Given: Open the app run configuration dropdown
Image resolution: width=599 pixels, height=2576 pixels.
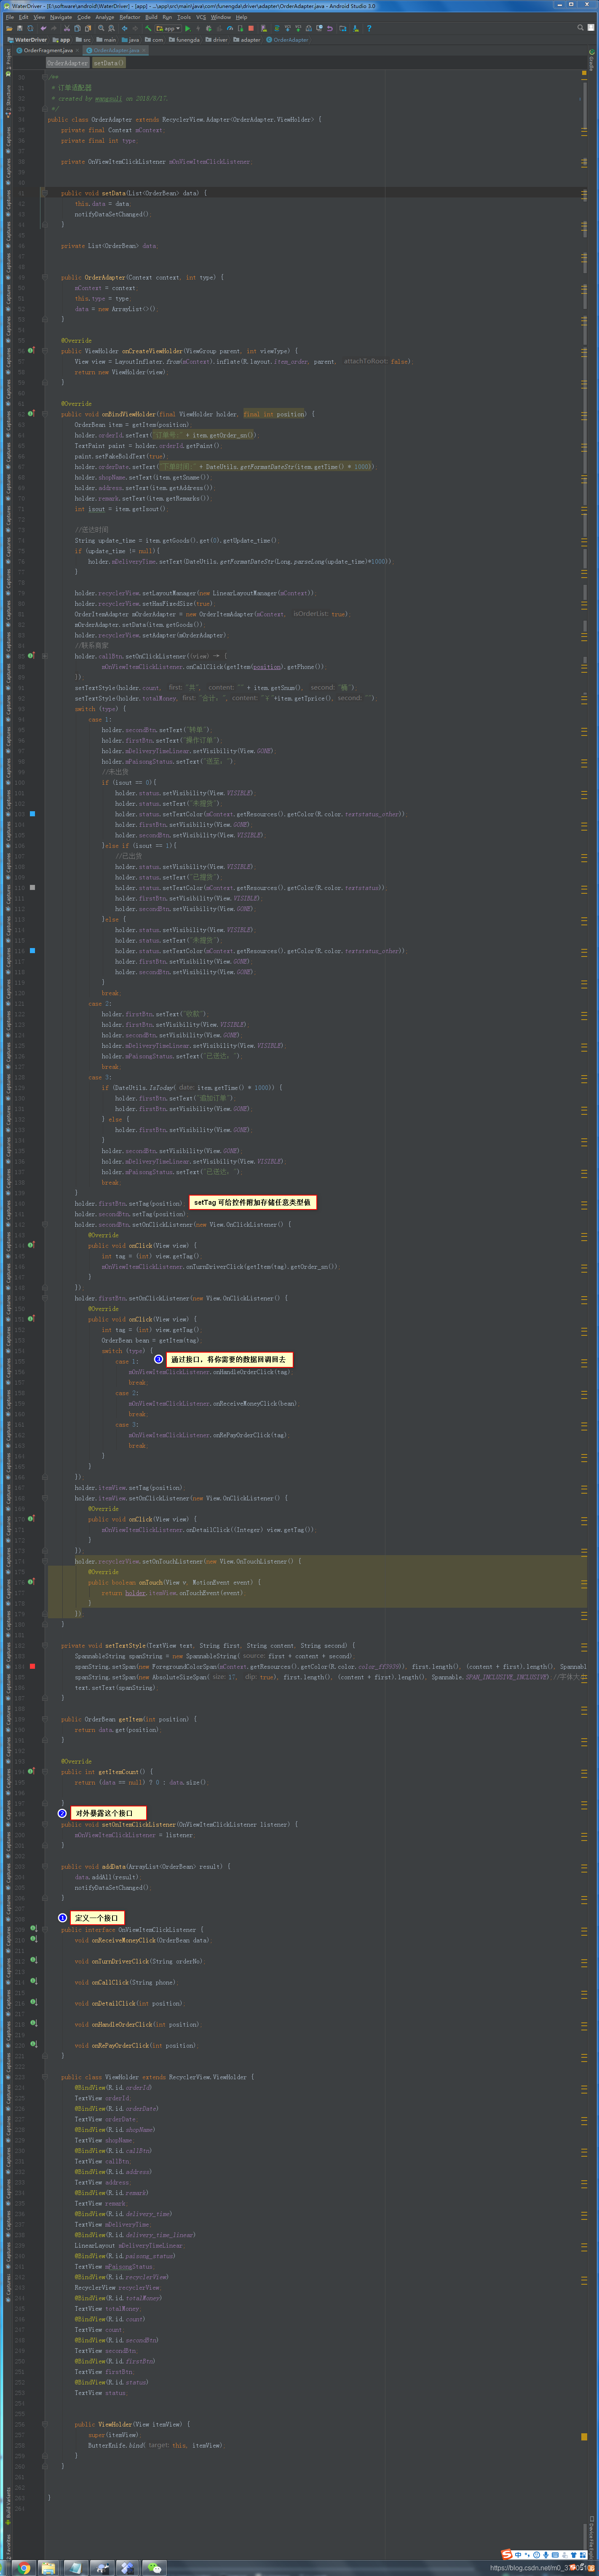Looking at the screenshot, I should coord(169,28).
